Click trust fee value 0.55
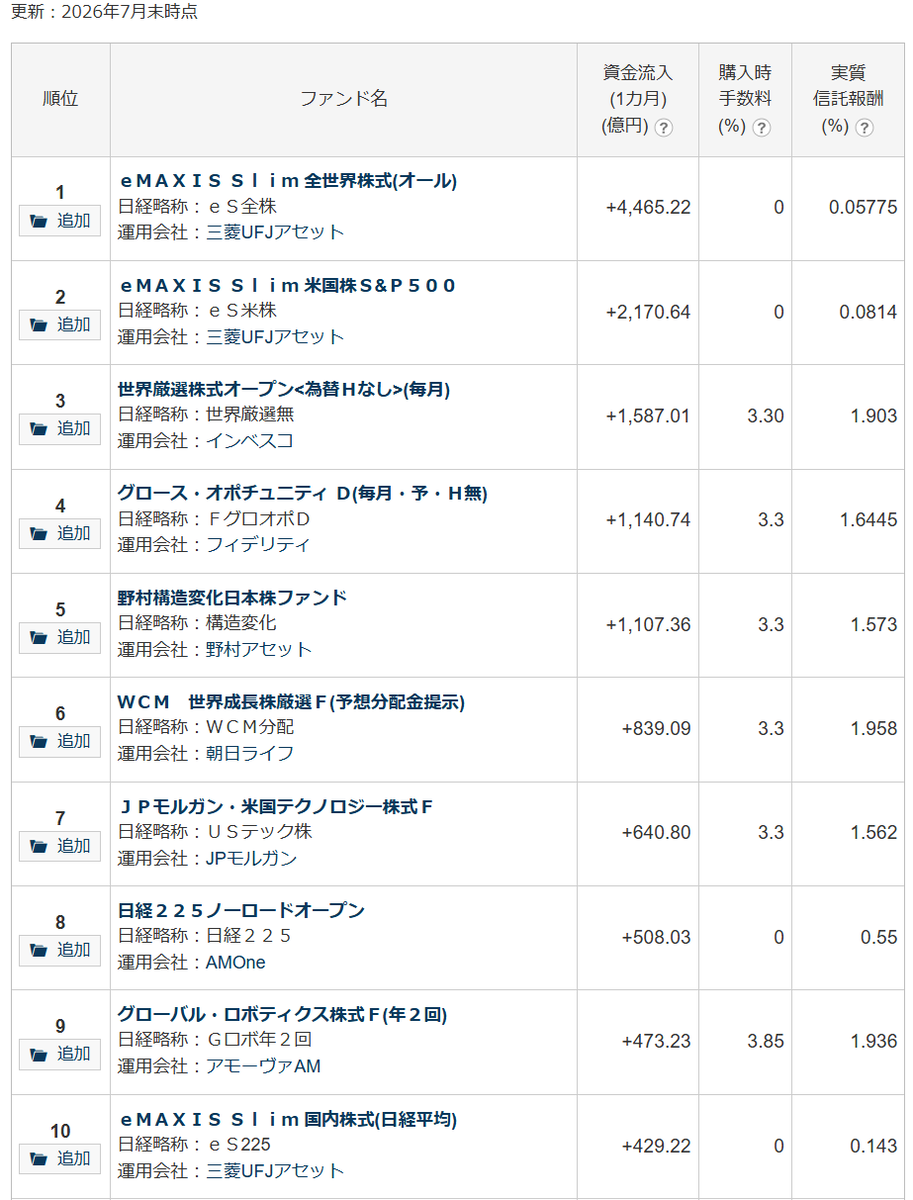 pos(879,937)
